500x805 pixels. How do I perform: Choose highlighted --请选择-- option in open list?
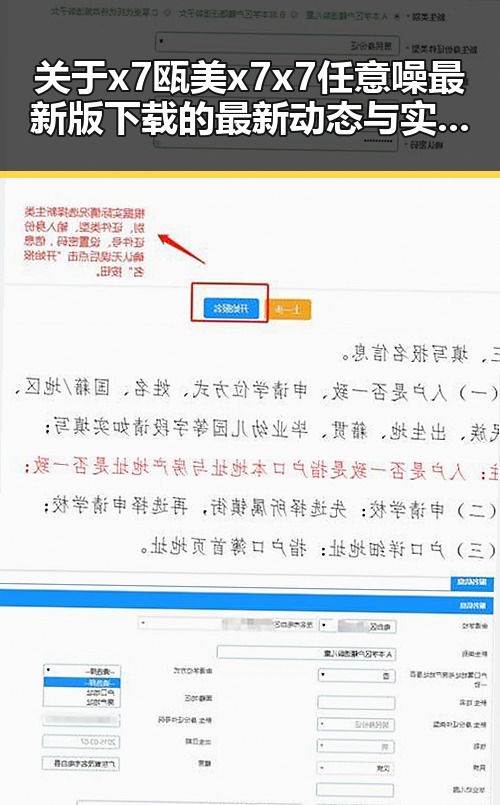(x=82, y=683)
